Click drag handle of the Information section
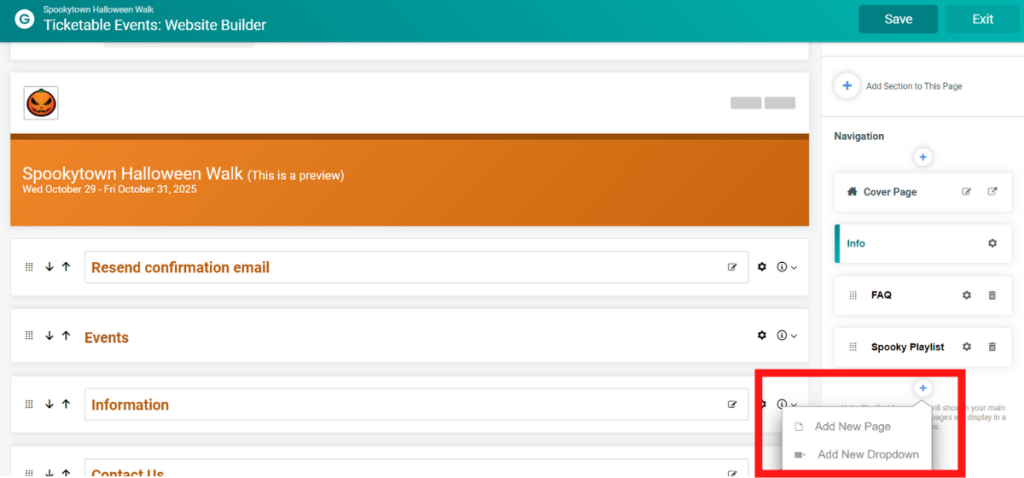Viewport: 1024px width, 478px height. point(29,404)
